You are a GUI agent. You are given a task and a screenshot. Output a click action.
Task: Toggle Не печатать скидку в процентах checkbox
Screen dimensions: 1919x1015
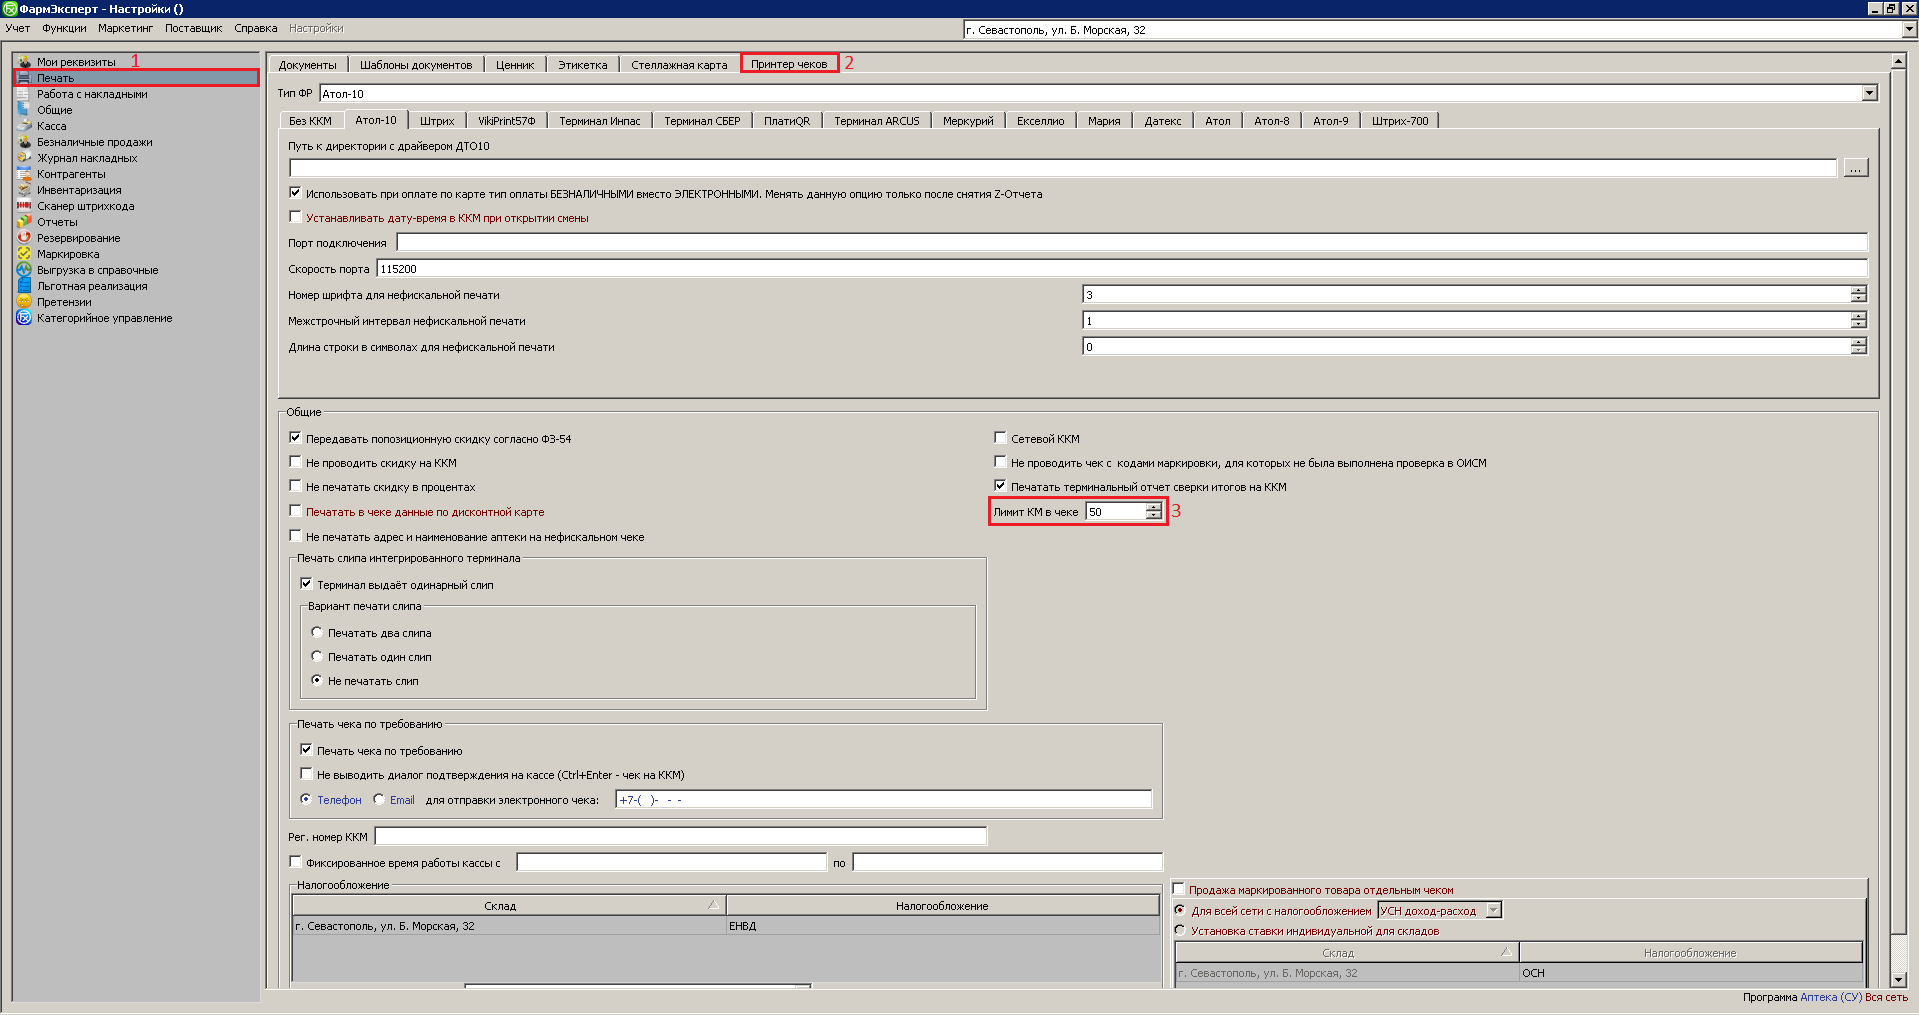295,486
